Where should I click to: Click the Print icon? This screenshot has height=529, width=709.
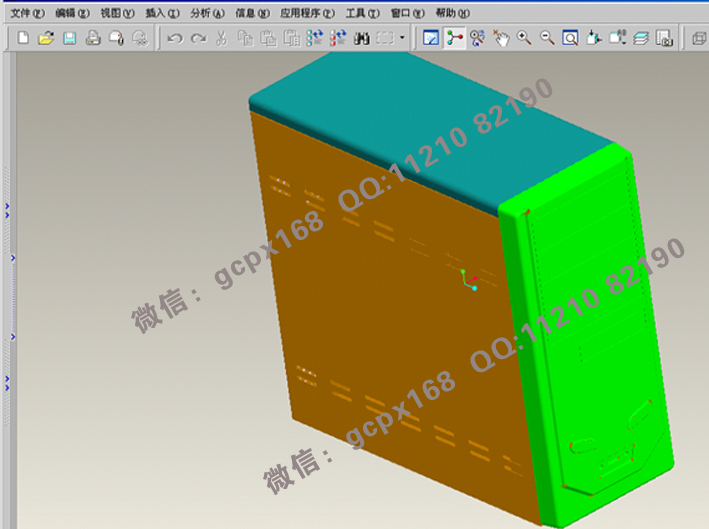pos(93,38)
